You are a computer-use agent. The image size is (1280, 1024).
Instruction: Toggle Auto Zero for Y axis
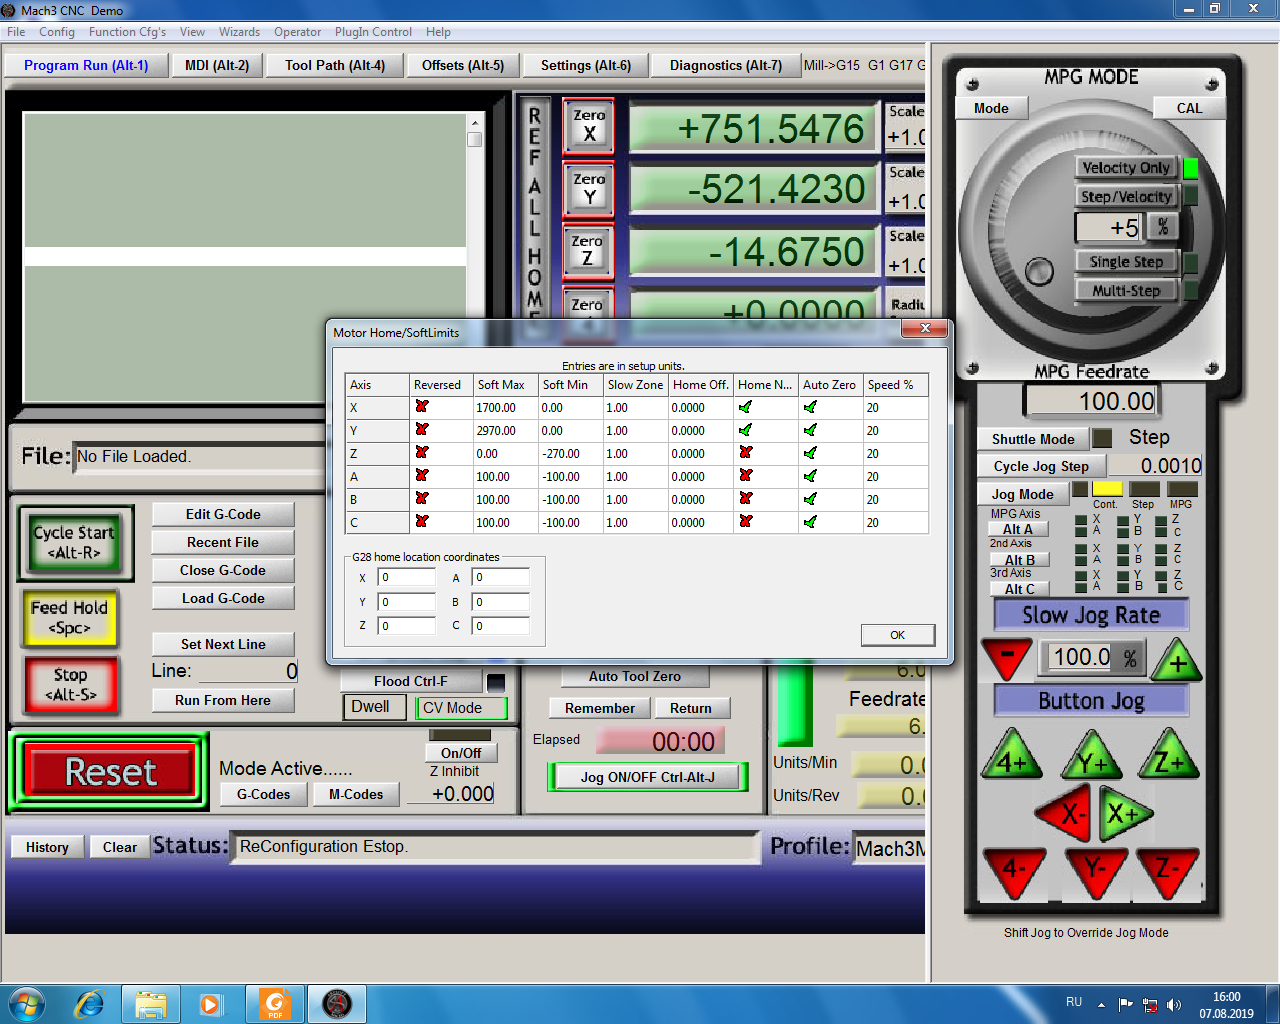point(810,430)
